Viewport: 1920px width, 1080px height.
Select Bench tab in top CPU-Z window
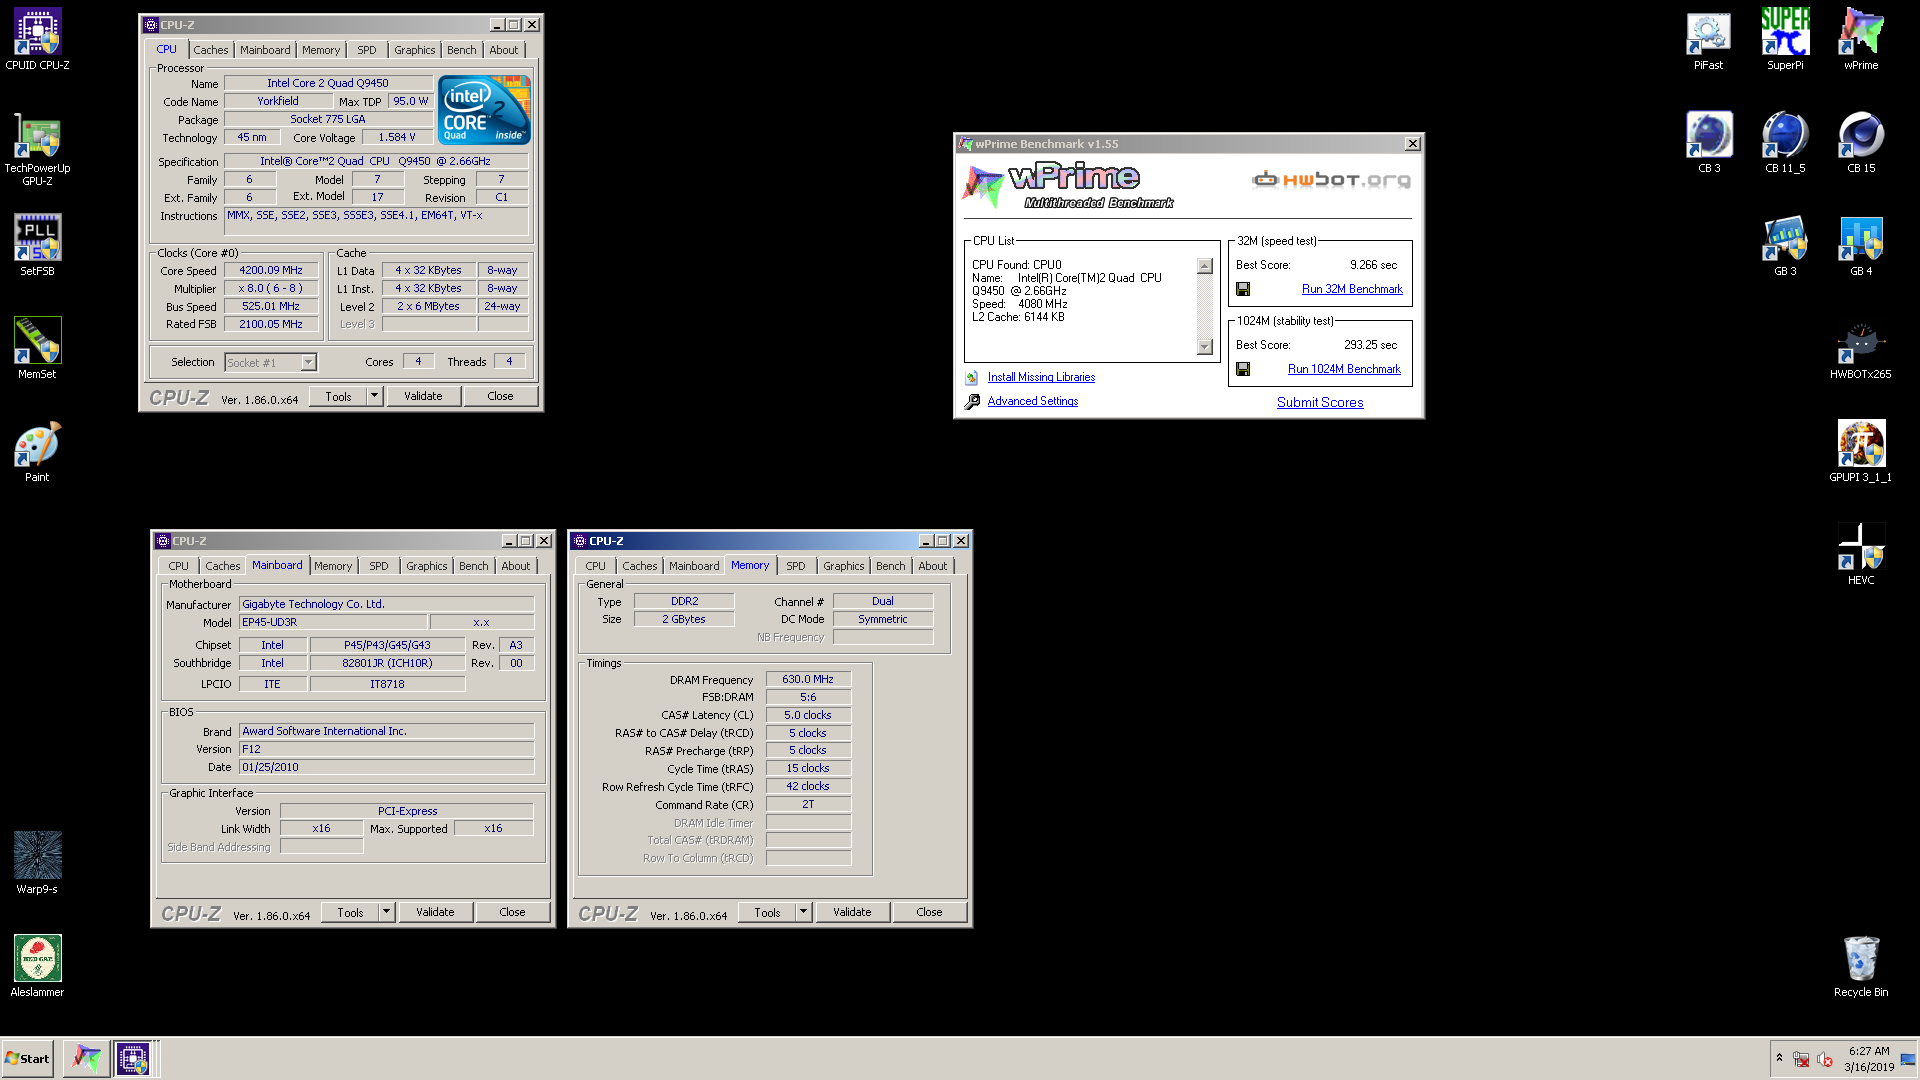461,50
